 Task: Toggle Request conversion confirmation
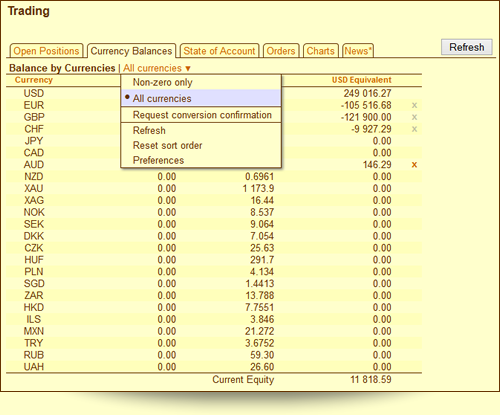pos(201,115)
